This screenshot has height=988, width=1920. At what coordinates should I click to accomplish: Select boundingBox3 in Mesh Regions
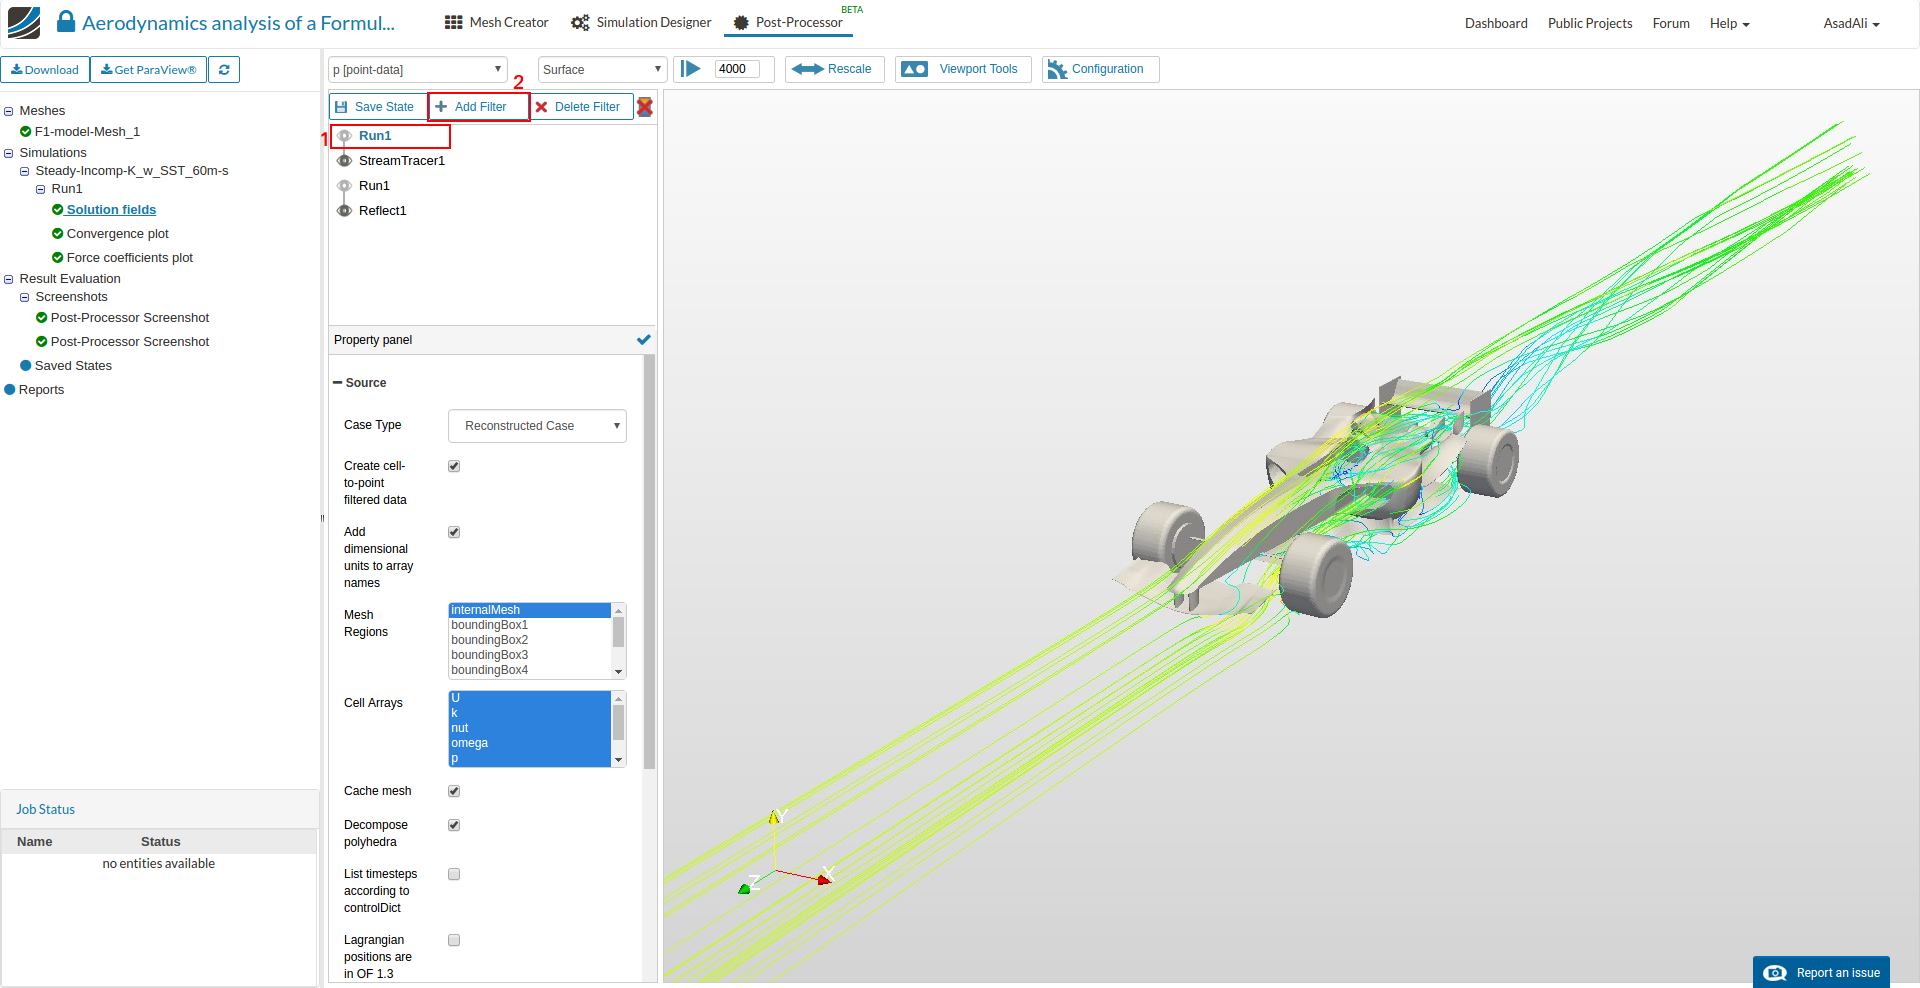530,655
